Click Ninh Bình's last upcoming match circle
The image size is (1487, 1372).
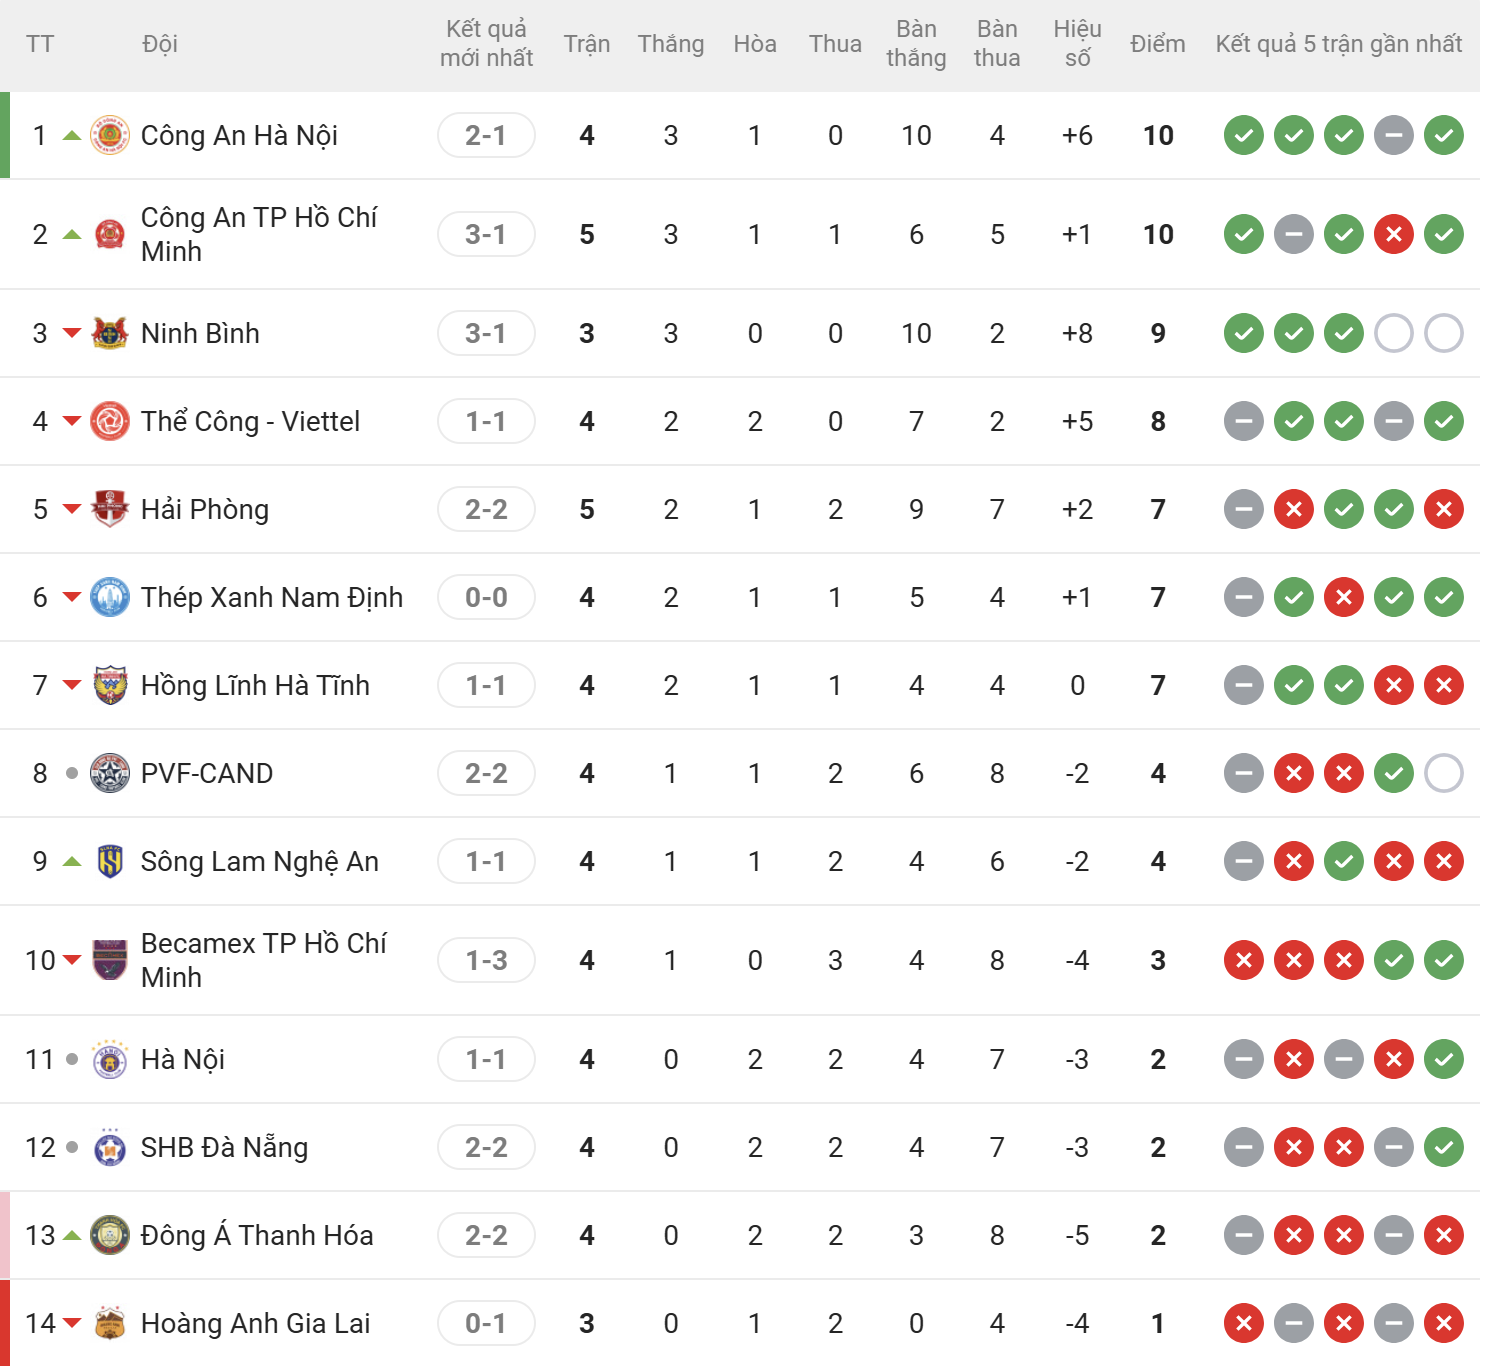(x=1444, y=333)
